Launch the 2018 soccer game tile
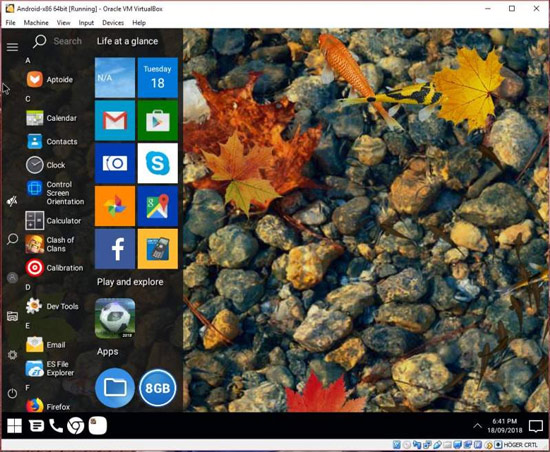 coord(115,318)
